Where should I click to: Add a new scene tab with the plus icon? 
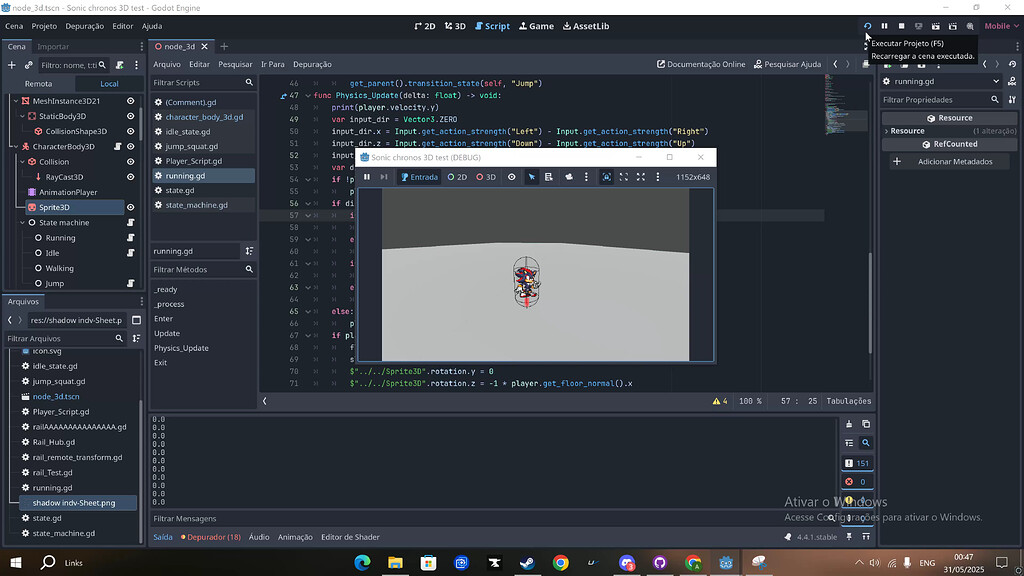tap(224, 46)
